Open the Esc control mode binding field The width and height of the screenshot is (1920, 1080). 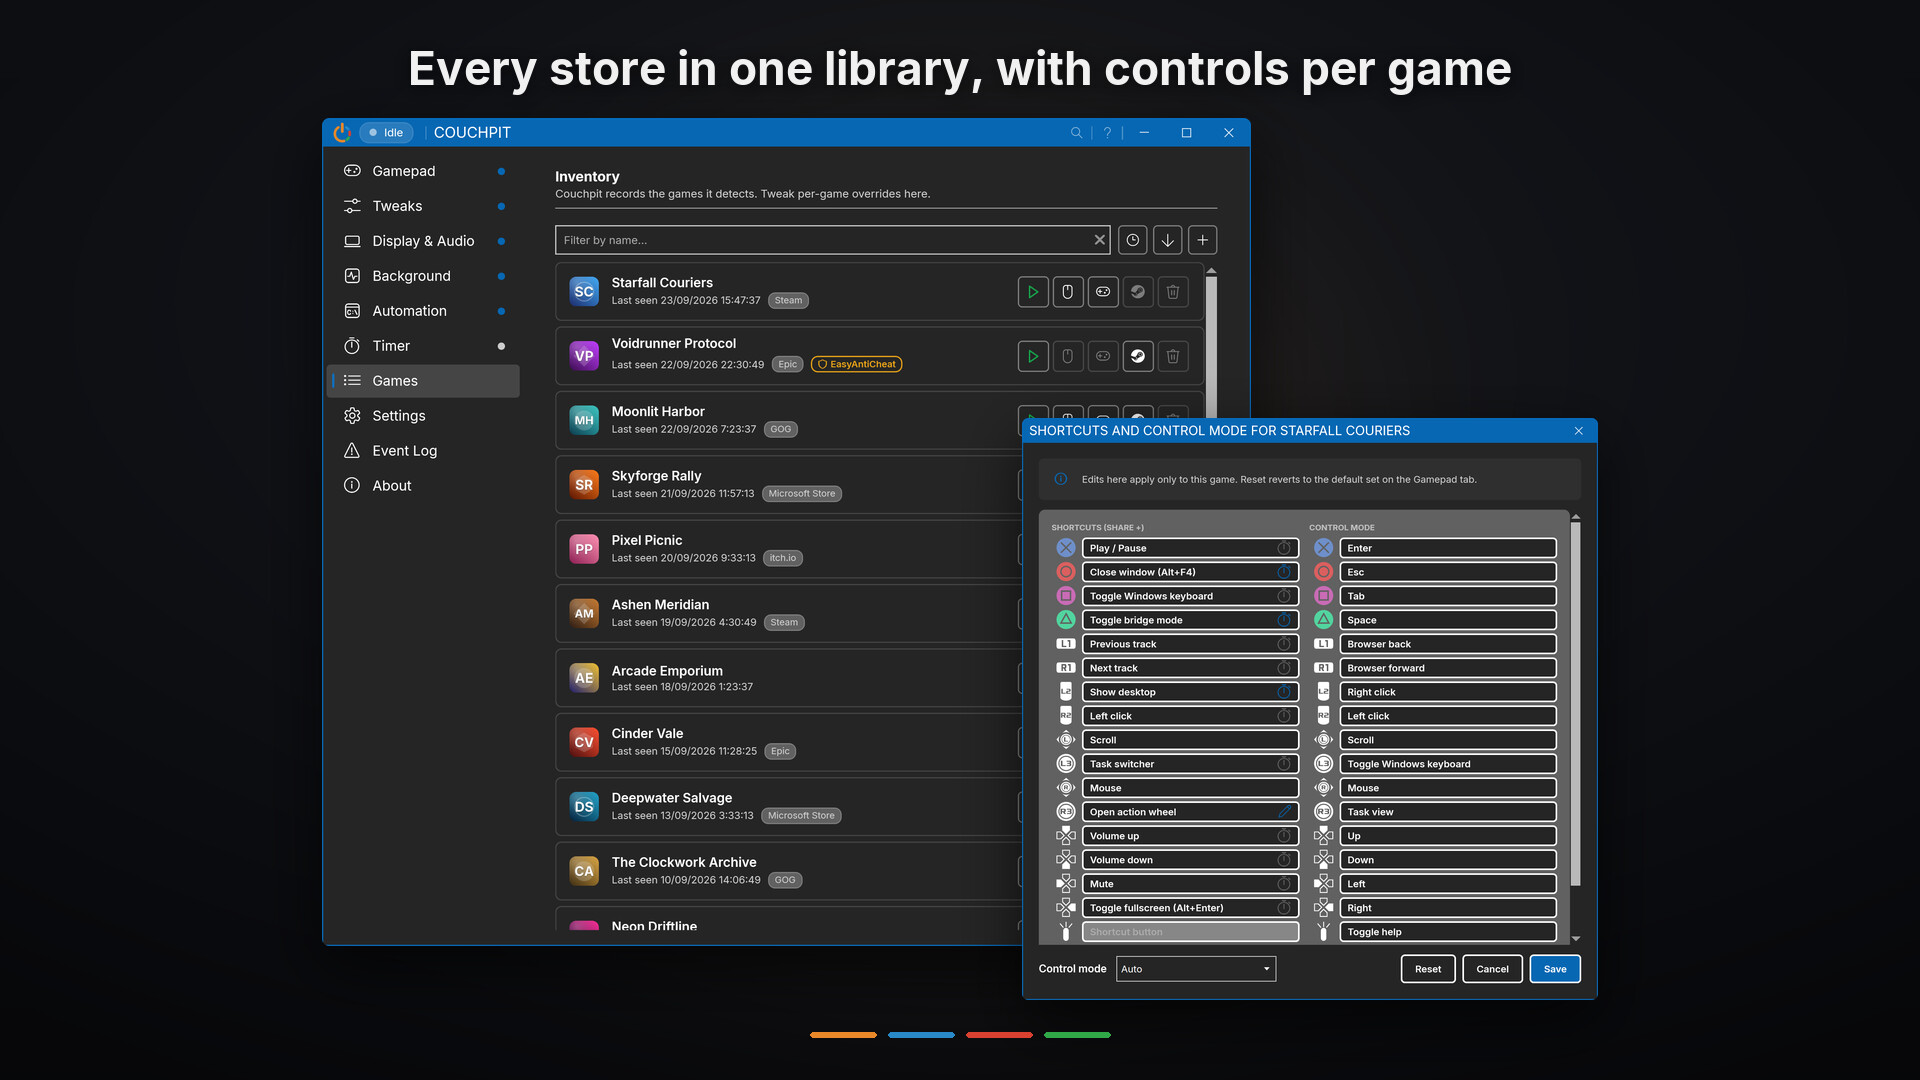(x=1448, y=572)
